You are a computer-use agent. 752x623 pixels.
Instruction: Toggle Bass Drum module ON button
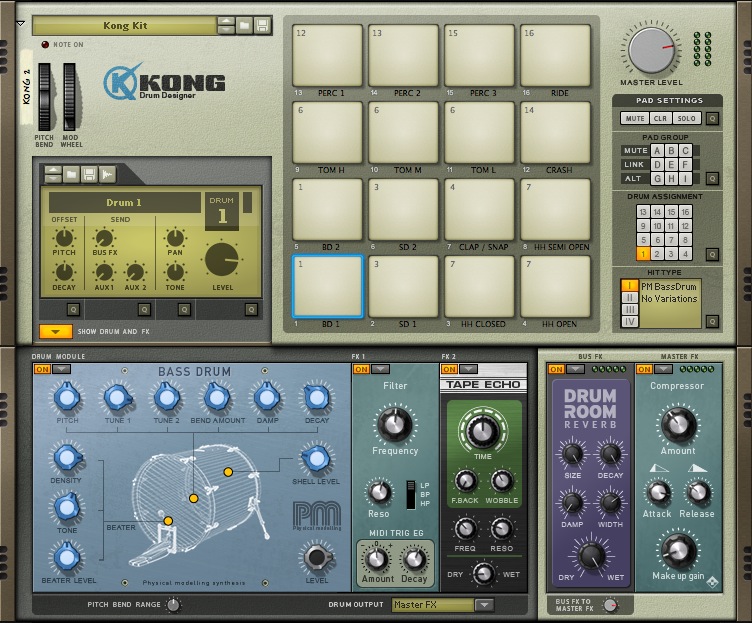[x=42, y=369]
